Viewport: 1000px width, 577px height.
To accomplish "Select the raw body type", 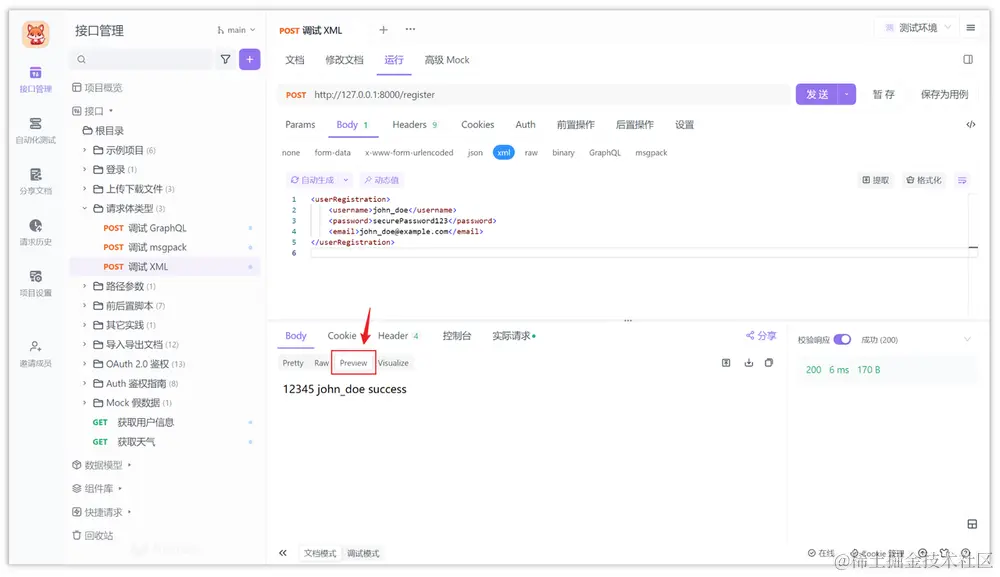I will (x=531, y=152).
